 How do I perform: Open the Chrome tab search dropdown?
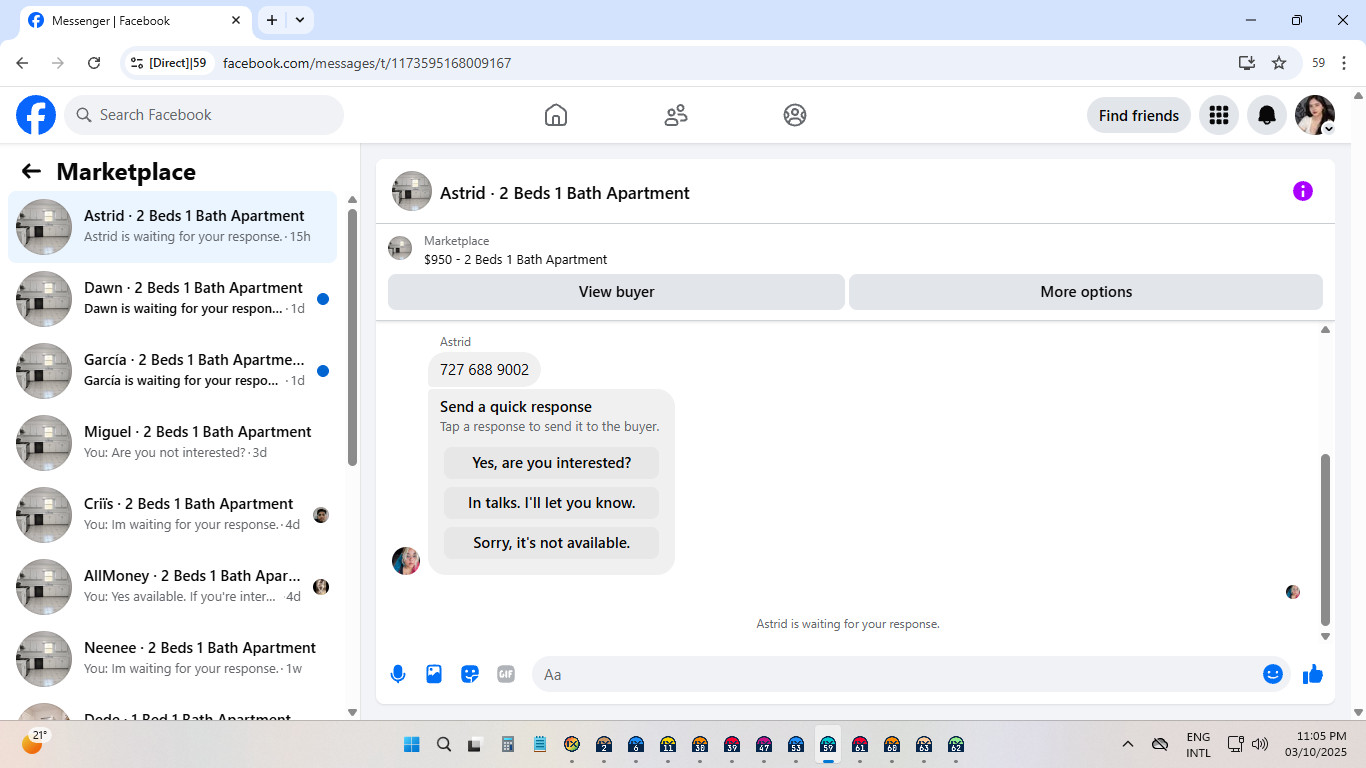(300, 20)
